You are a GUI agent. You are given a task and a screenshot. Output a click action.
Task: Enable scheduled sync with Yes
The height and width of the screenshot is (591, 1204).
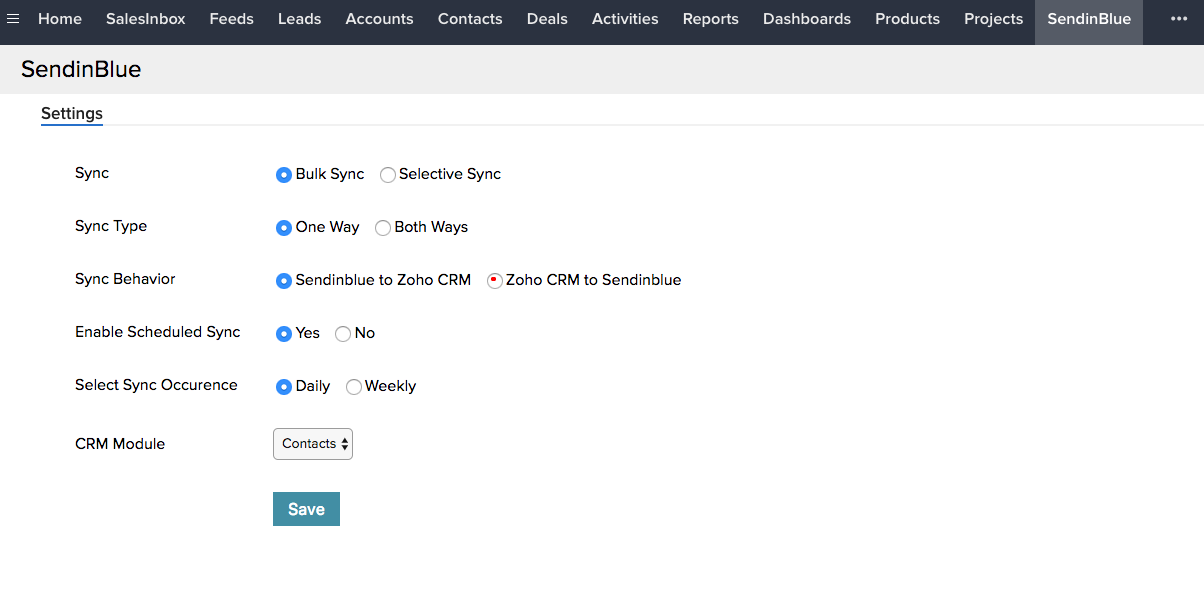coord(284,334)
